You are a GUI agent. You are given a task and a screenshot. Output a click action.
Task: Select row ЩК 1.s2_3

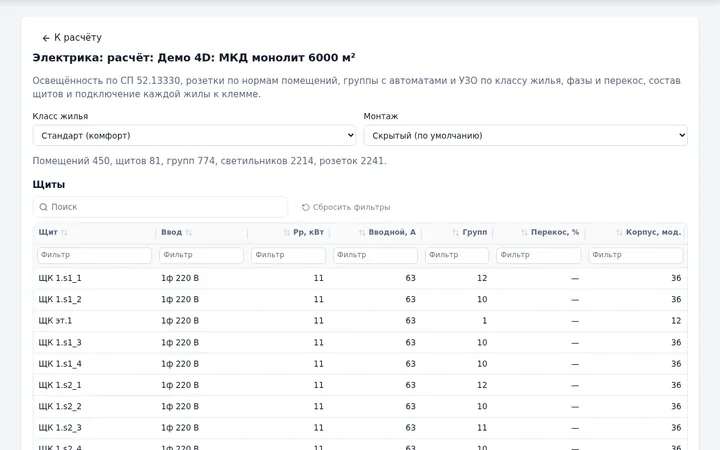(360, 428)
